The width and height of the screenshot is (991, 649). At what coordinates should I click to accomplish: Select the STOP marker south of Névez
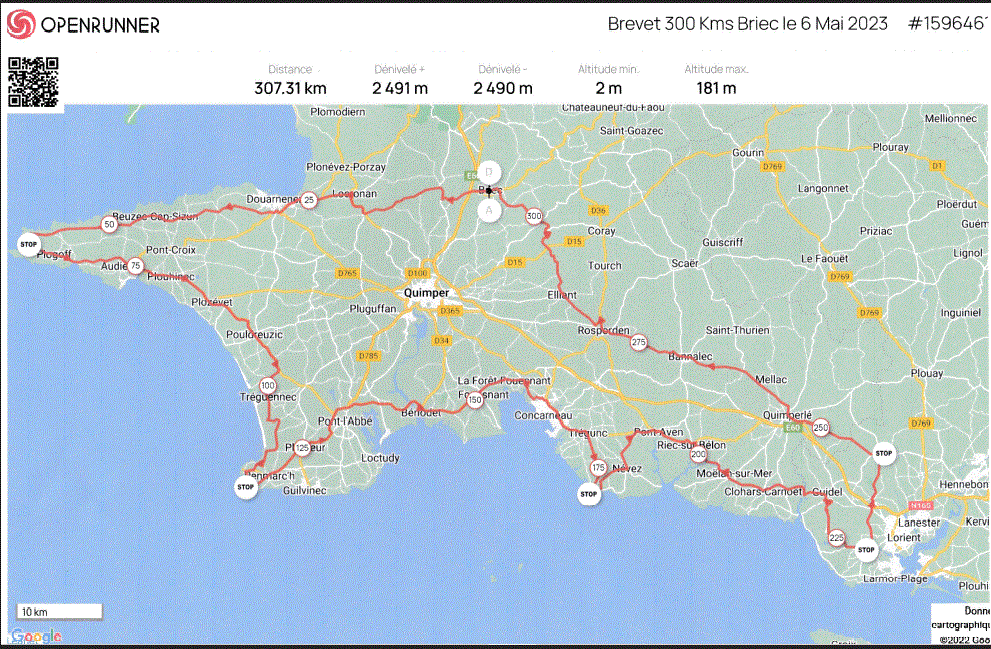tap(589, 494)
